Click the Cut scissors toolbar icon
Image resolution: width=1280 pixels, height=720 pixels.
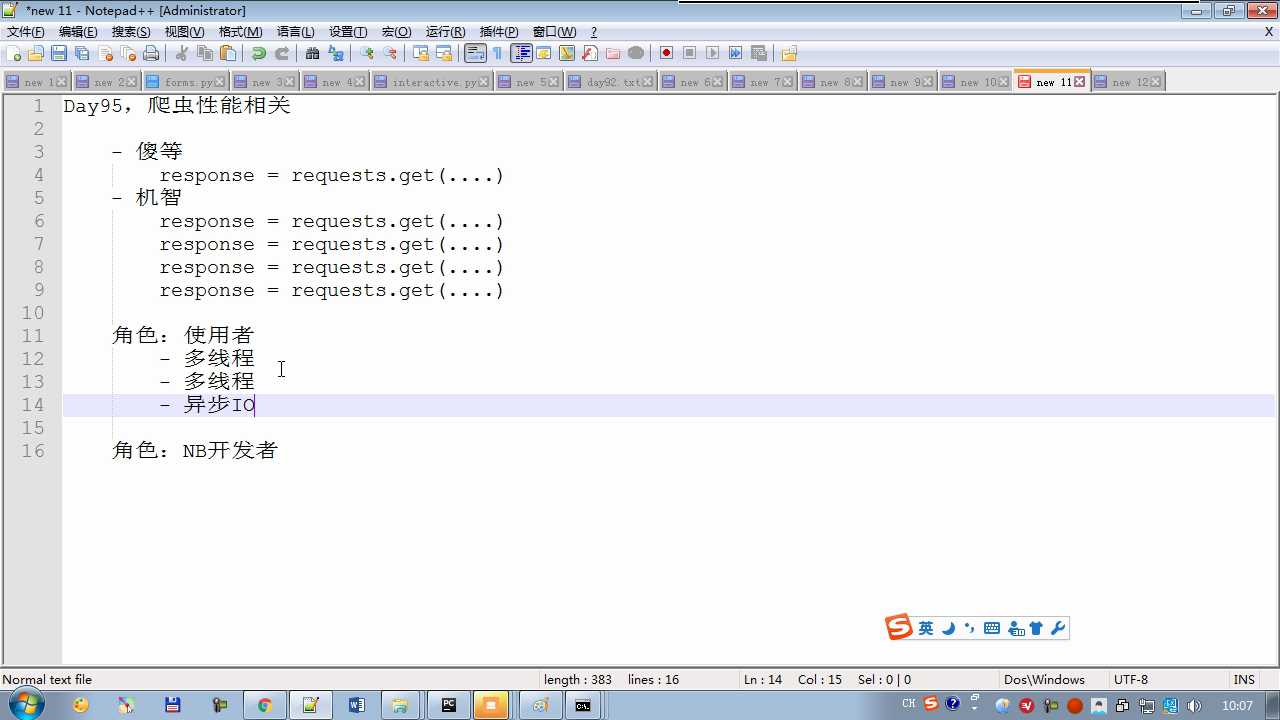pyautogui.click(x=182, y=53)
